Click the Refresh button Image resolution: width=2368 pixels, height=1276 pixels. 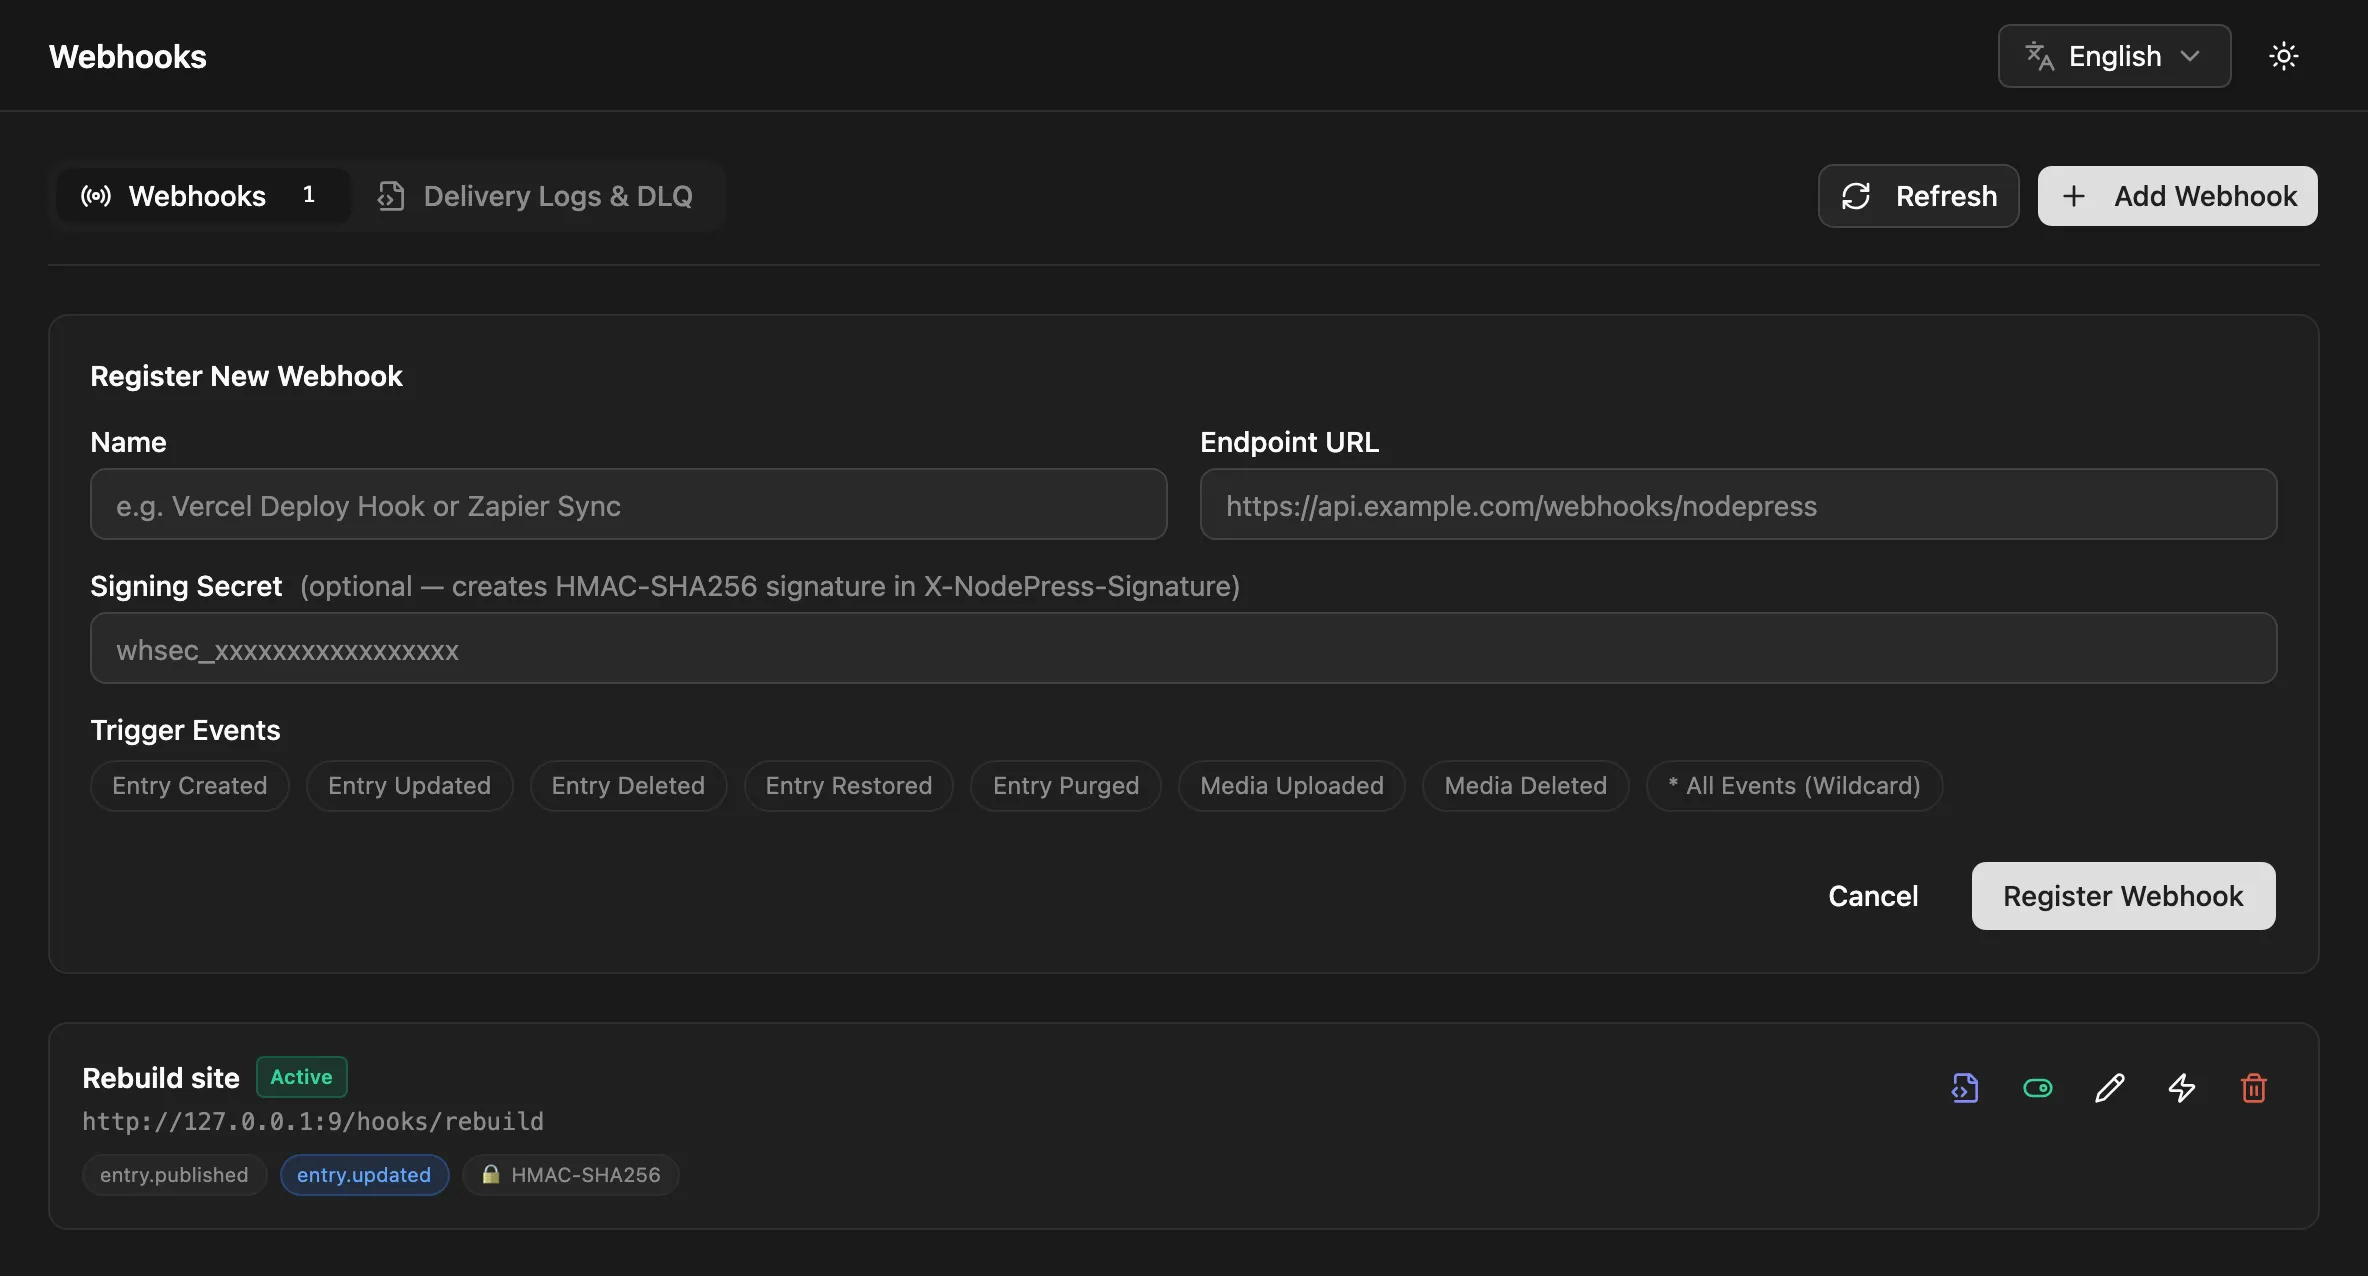1918,196
